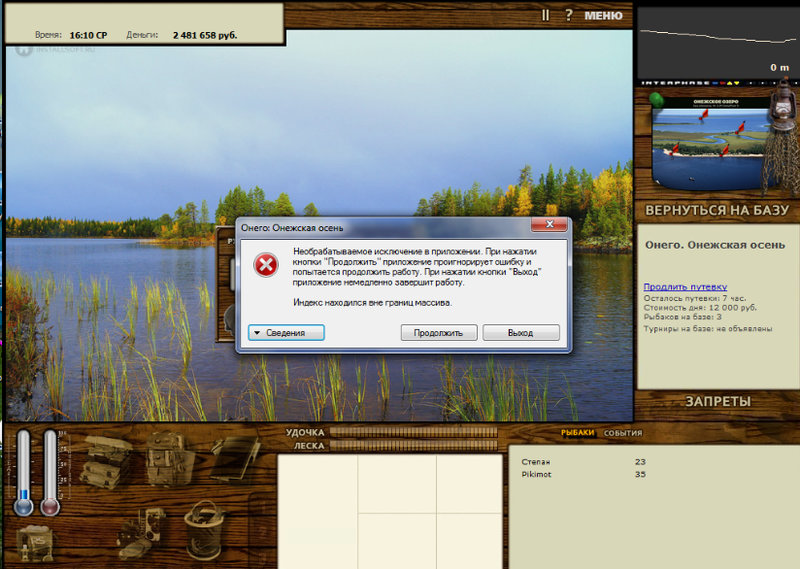Screen dimensions: 800x569
Task: Click ВЕРНУТЬСЯ НА БАЗУ to return to base
Action: (x=717, y=210)
